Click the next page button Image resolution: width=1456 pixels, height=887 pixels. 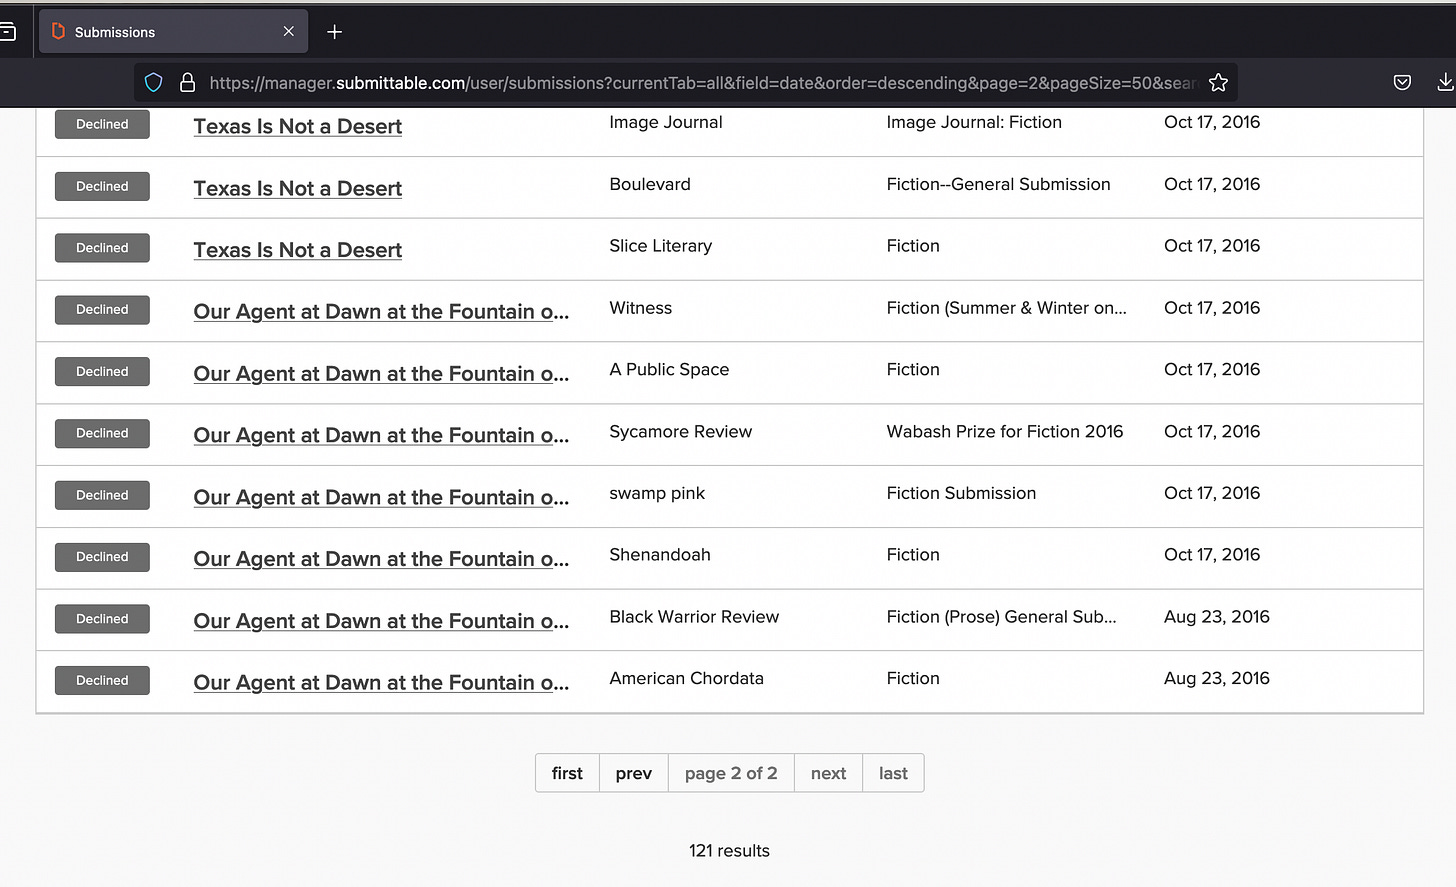point(828,773)
